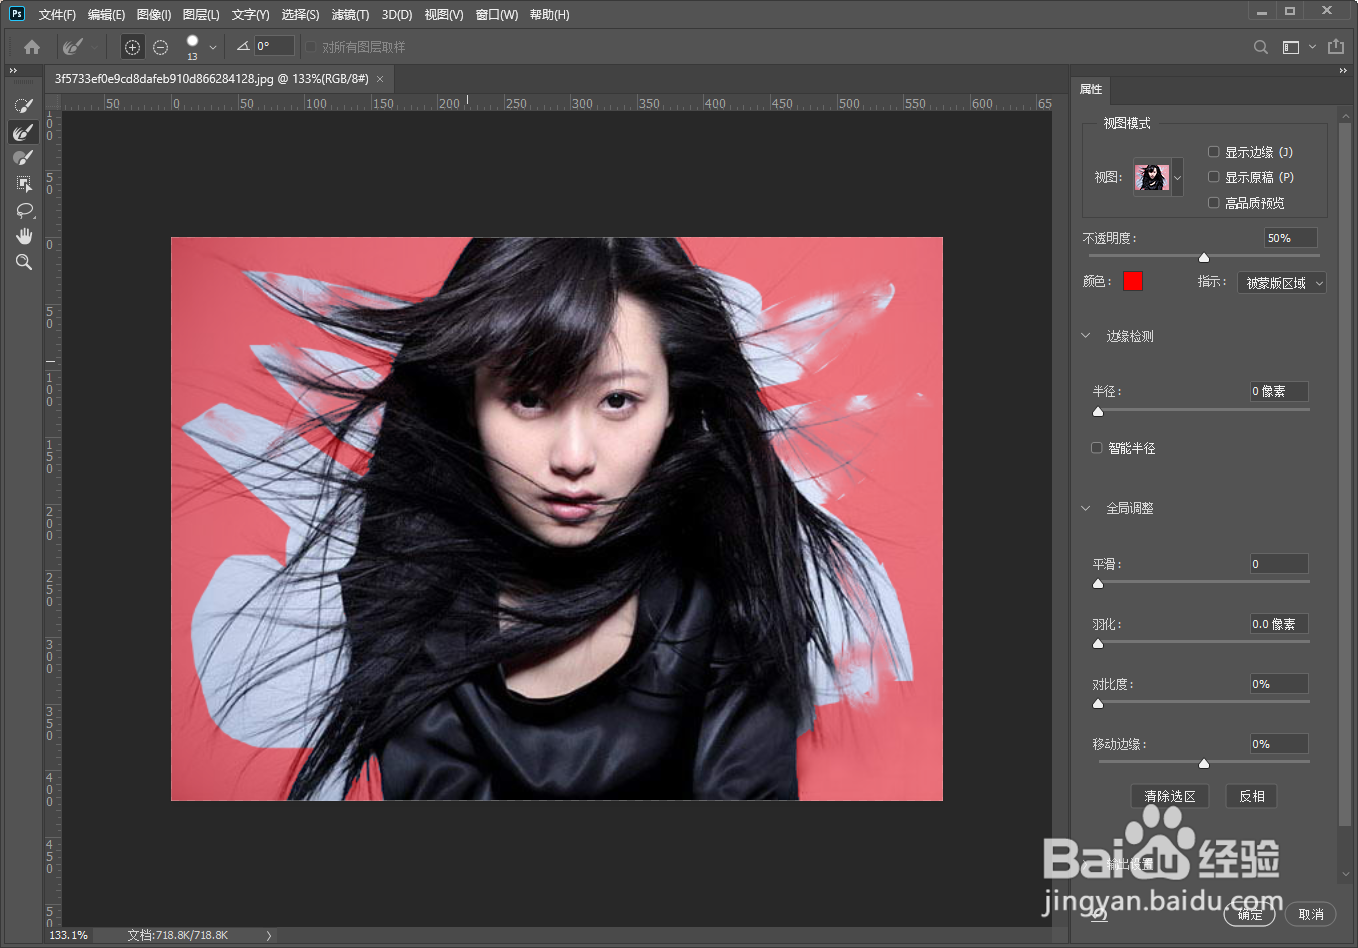Select the 属性 panel tab

(x=1091, y=89)
